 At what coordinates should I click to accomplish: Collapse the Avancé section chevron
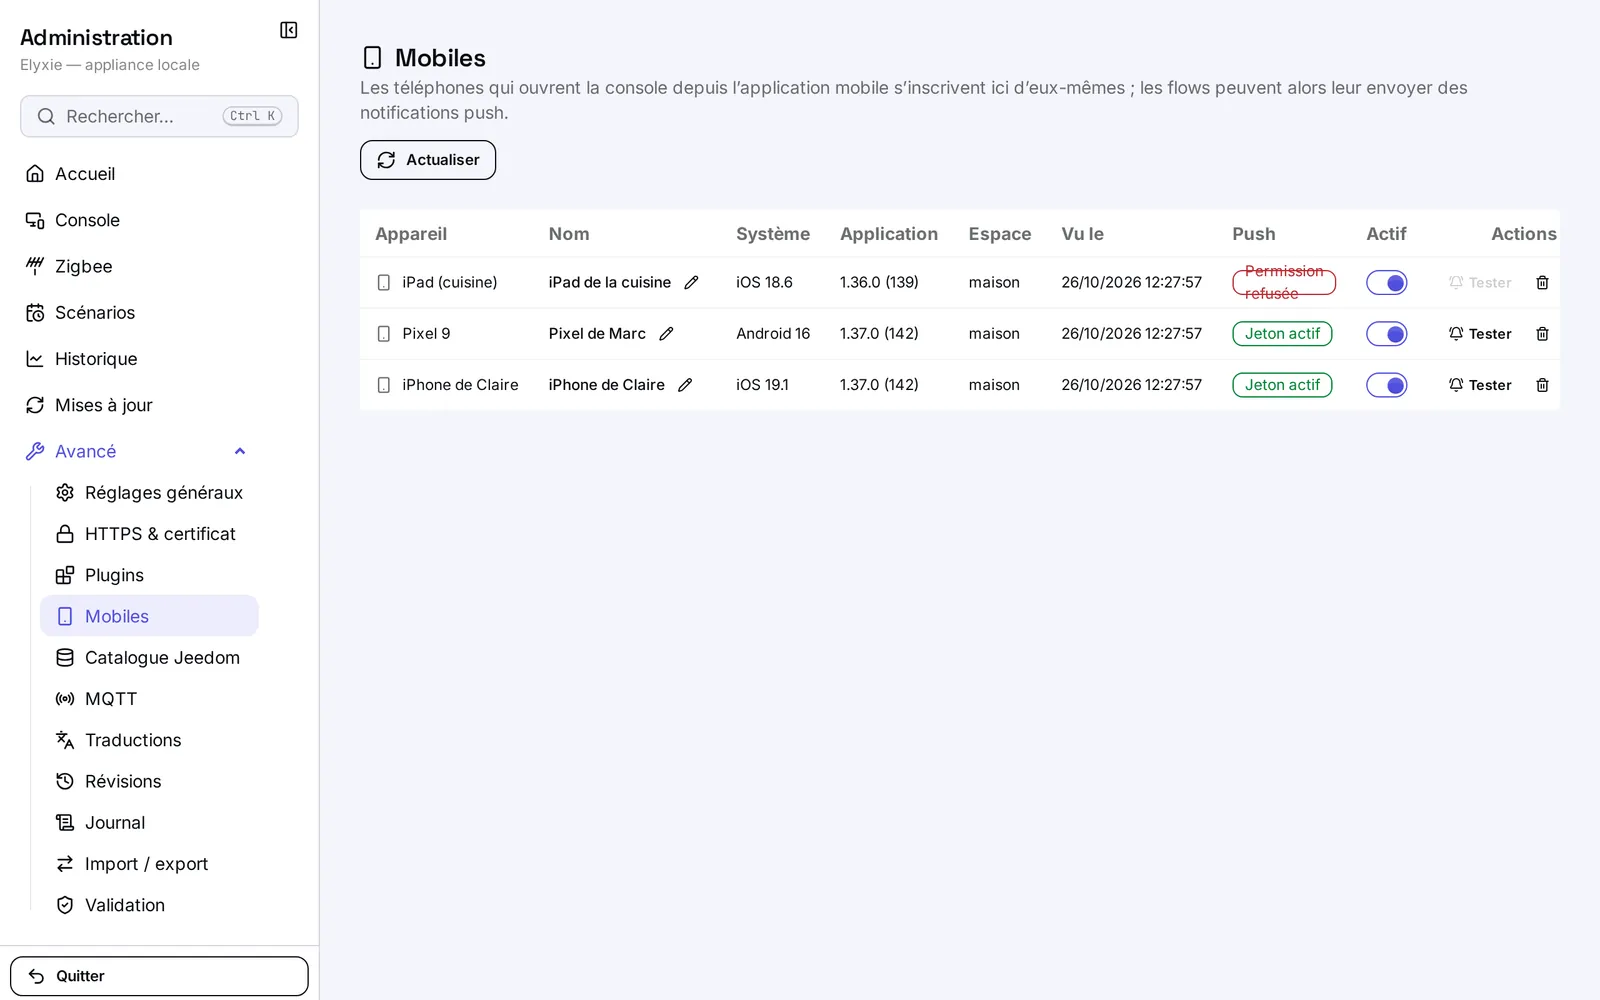point(240,452)
